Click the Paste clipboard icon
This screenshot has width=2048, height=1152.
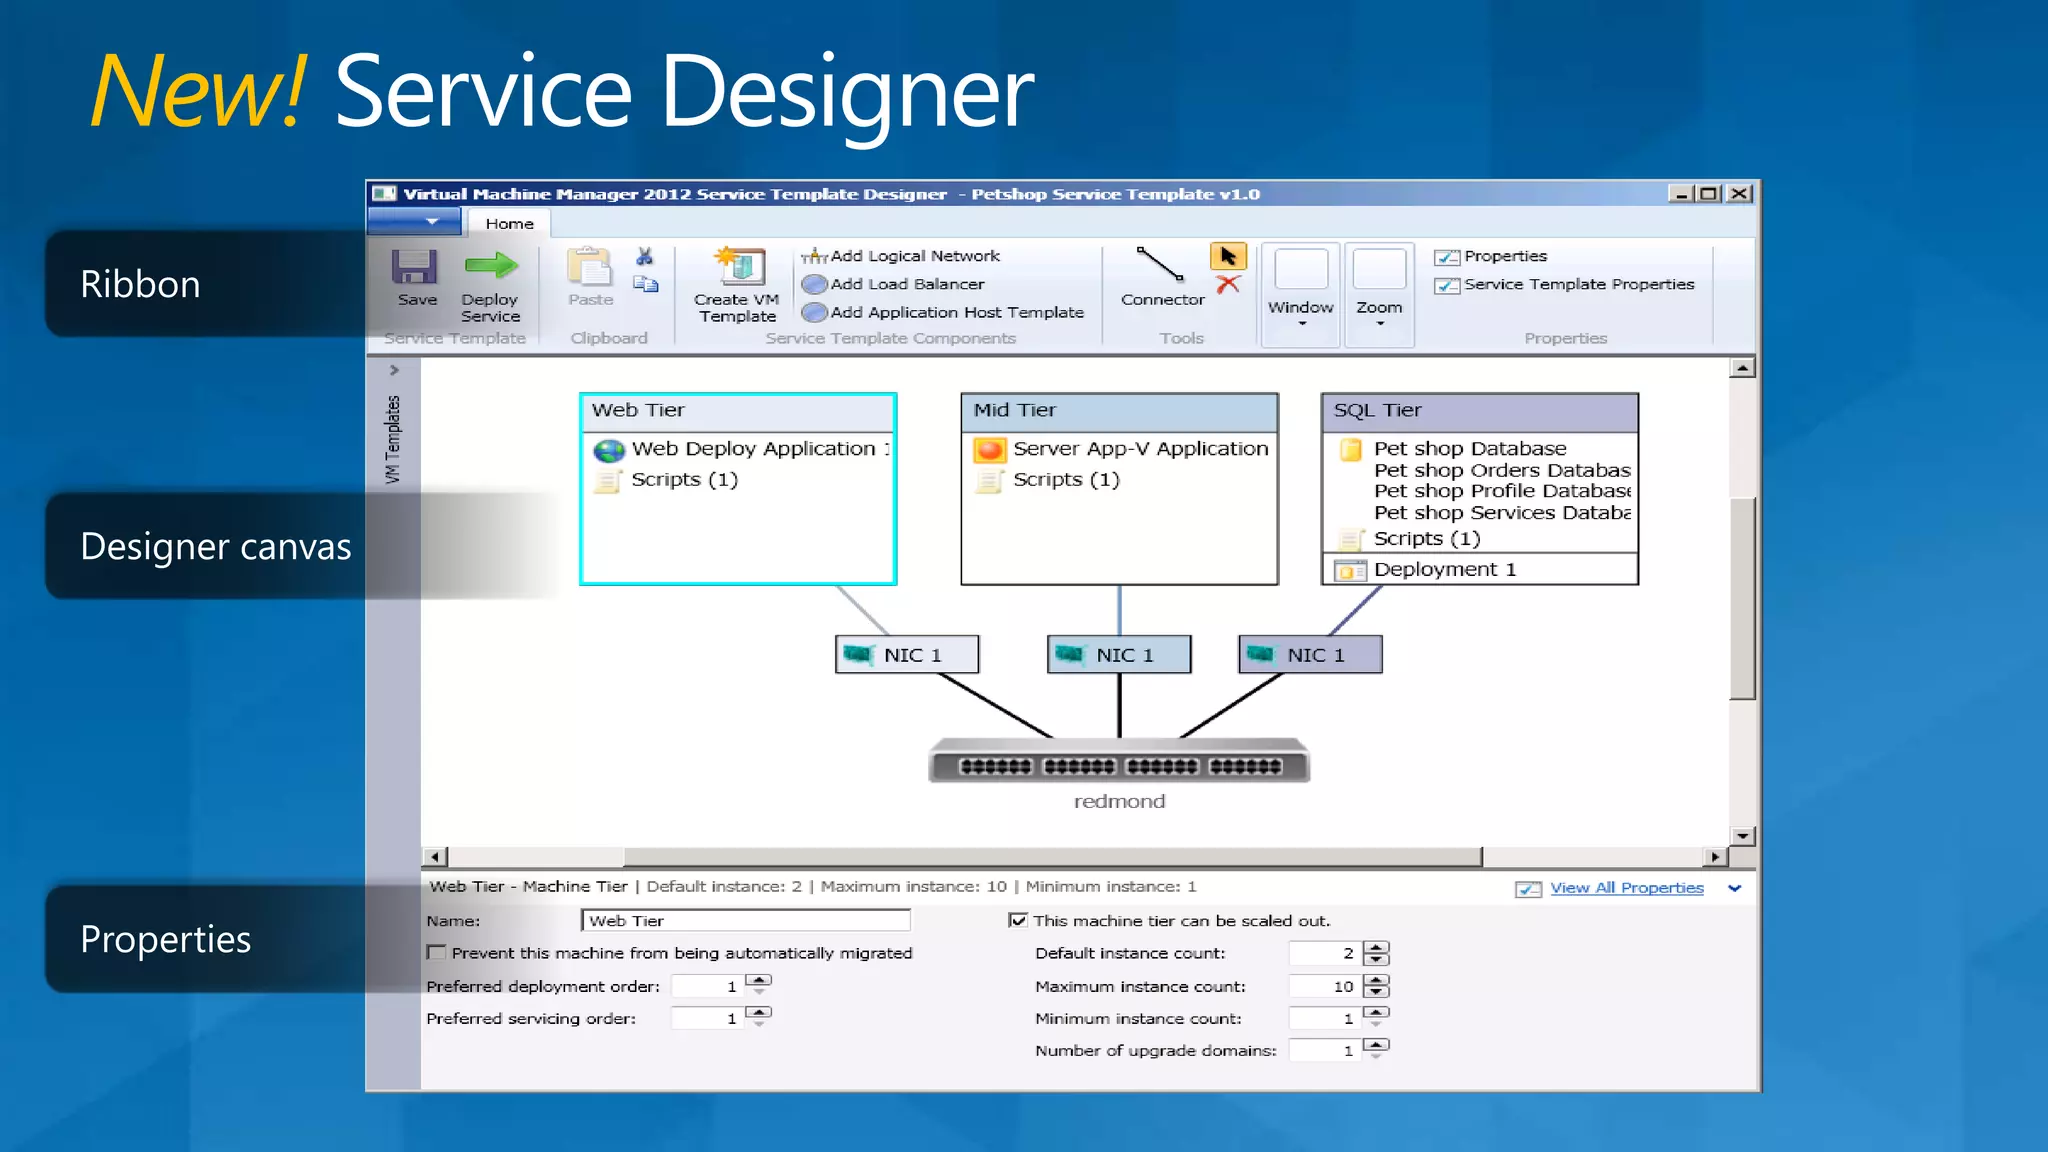[589, 267]
